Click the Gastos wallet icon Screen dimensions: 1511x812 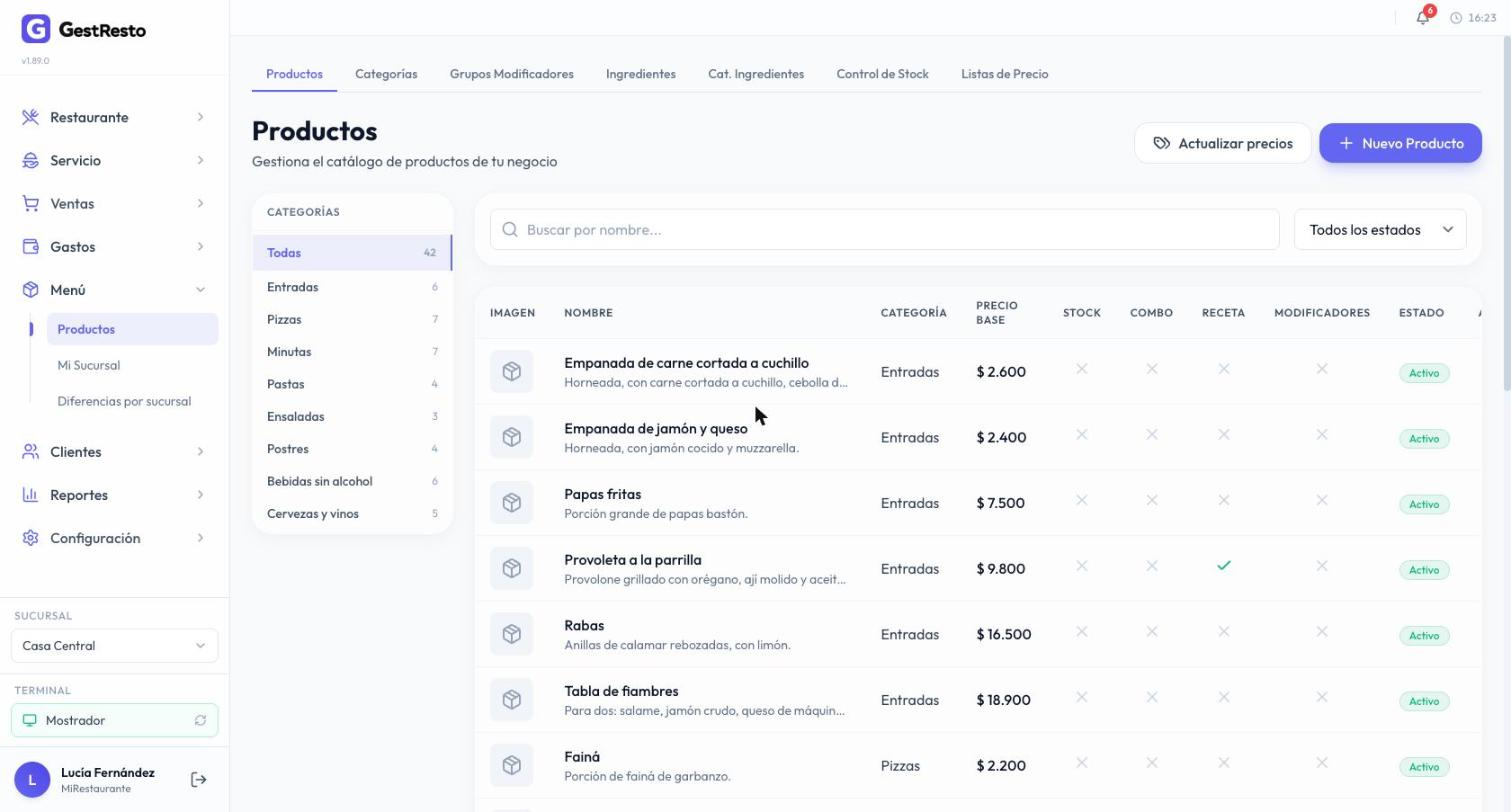click(x=31, y=246)
